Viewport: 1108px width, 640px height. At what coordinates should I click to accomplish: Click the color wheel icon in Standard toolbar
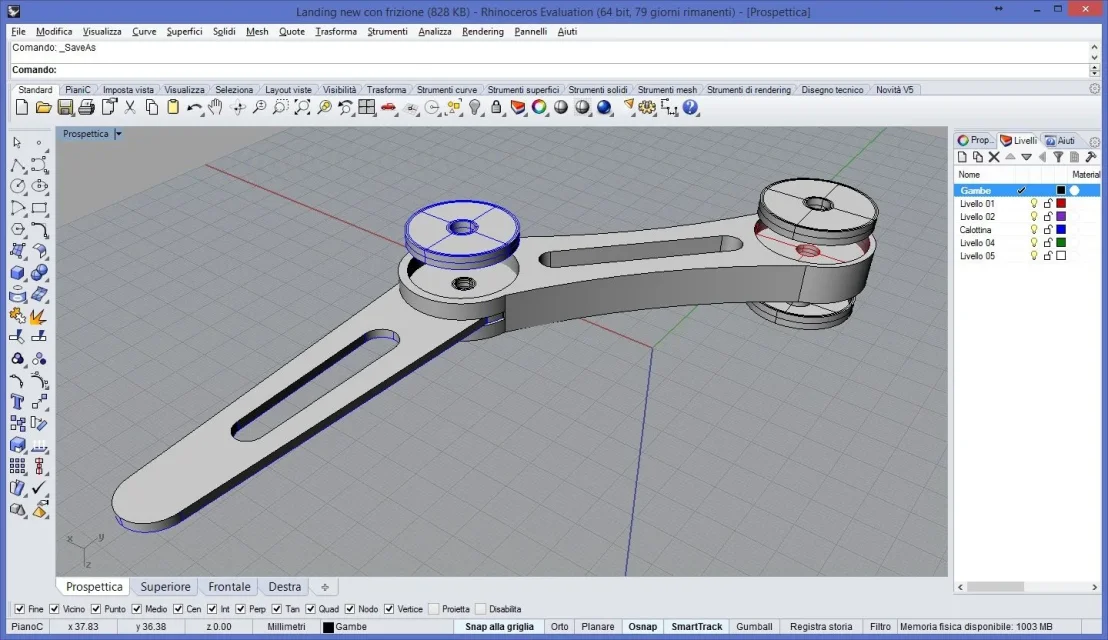coord(539,107)
